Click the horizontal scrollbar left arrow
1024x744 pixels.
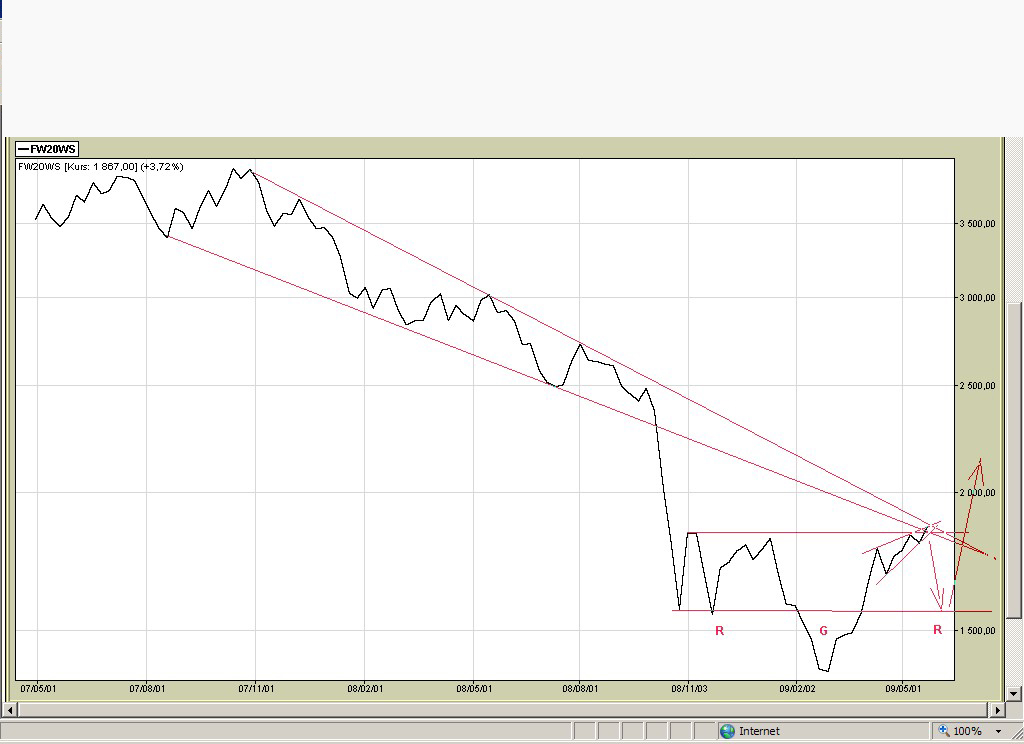click(10, 709)
